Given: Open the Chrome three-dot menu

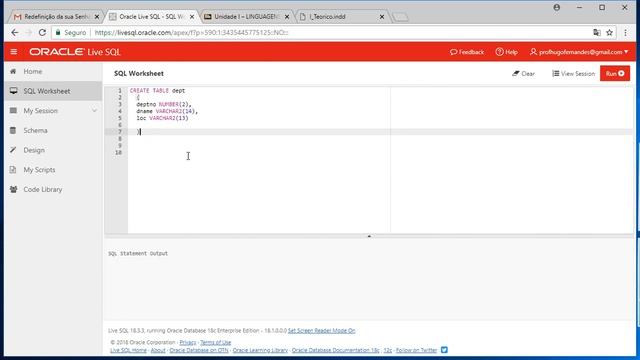Looking at the screenshot, I should (625, 32).
